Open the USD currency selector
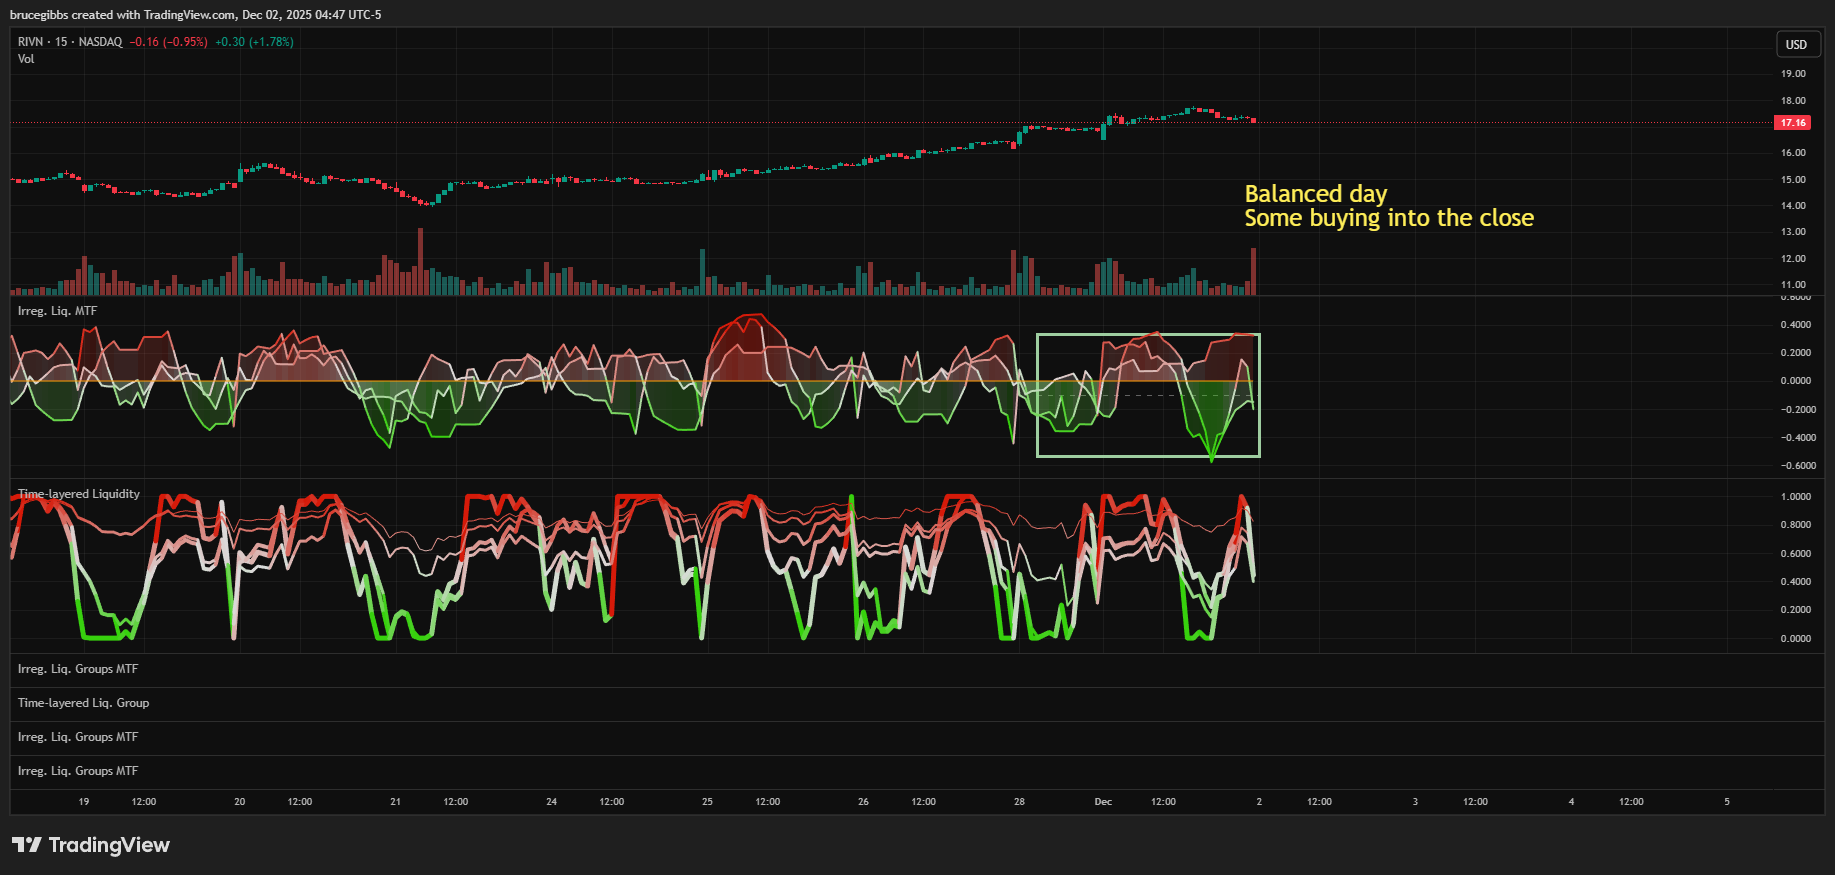 tap(1796, 44)
